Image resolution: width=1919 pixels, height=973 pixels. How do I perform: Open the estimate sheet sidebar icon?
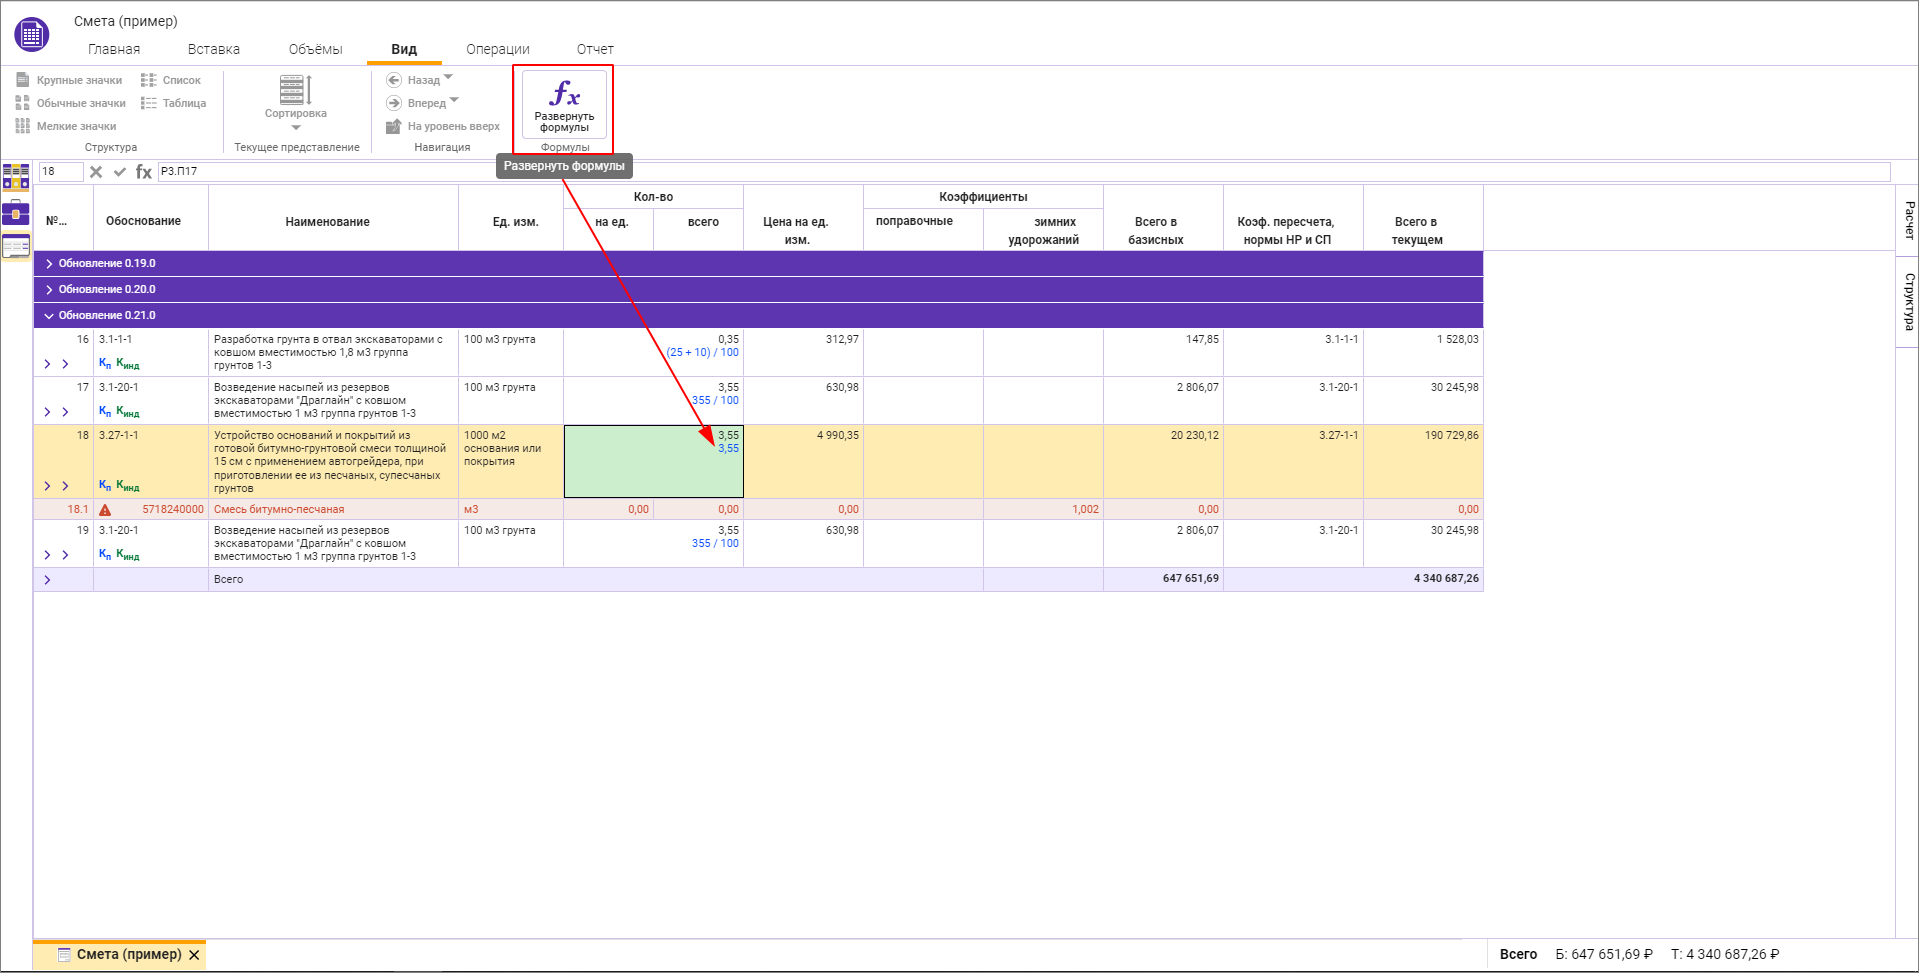[x=16, y=246]
